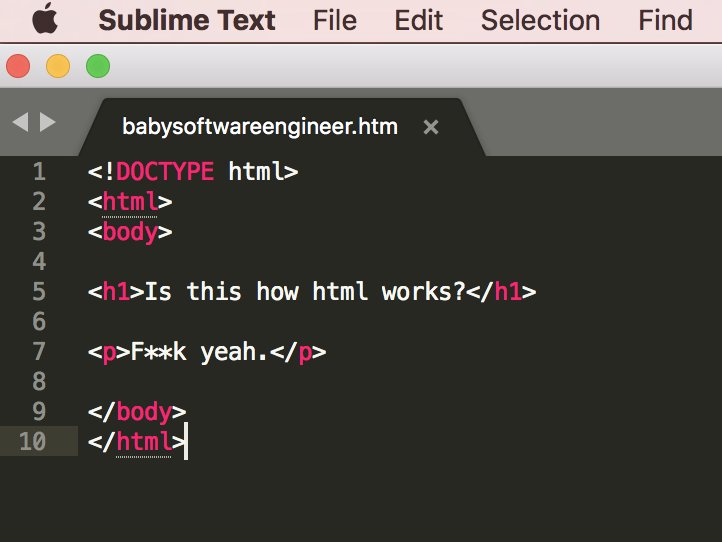The width and height of the screenshot is (722, 542).
Task: Click the blank line 4 in the editor
Action: click(400, 261)
